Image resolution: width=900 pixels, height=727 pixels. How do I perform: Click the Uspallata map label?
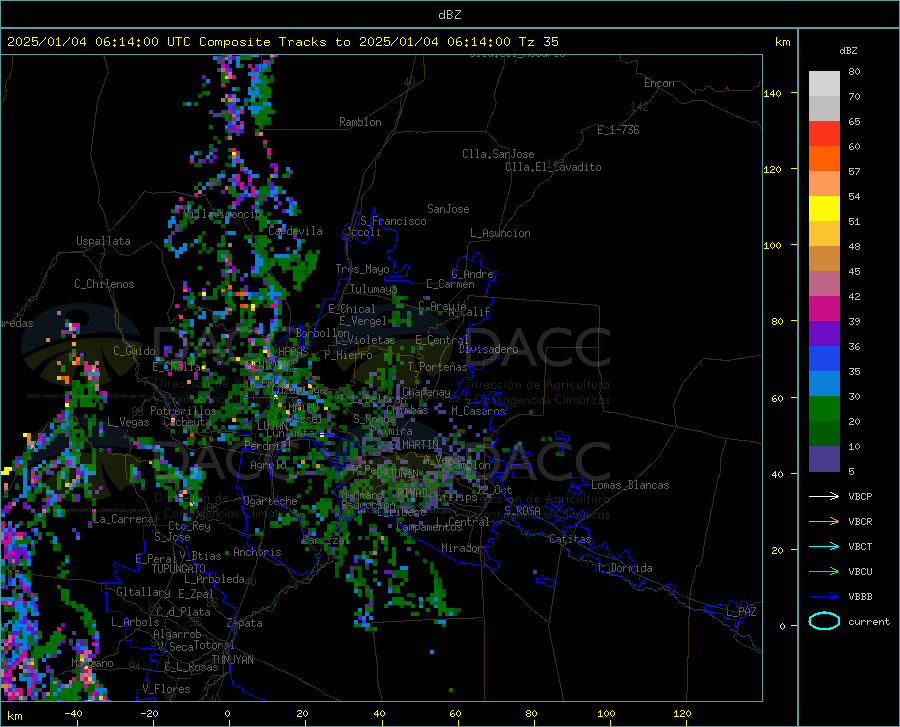(103, 242)
